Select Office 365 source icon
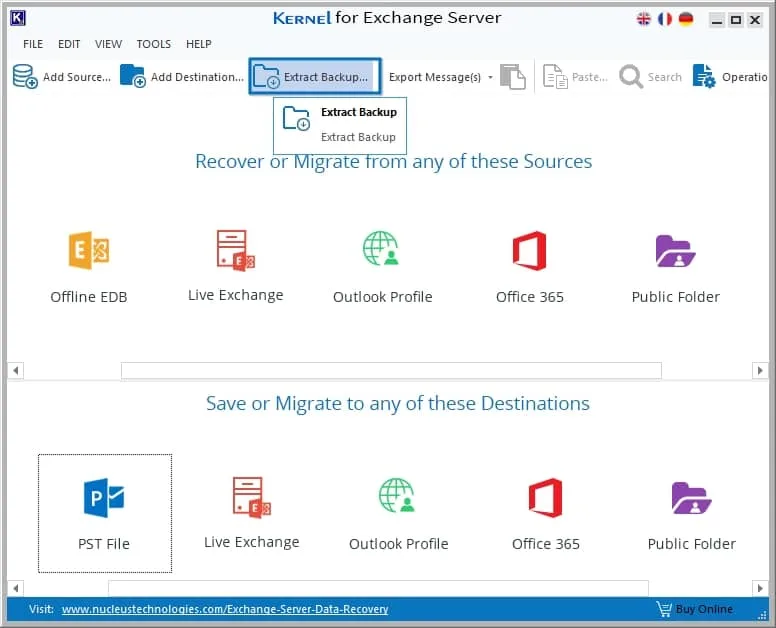Viewport: 776px width, 628px height. click(530, 267)
